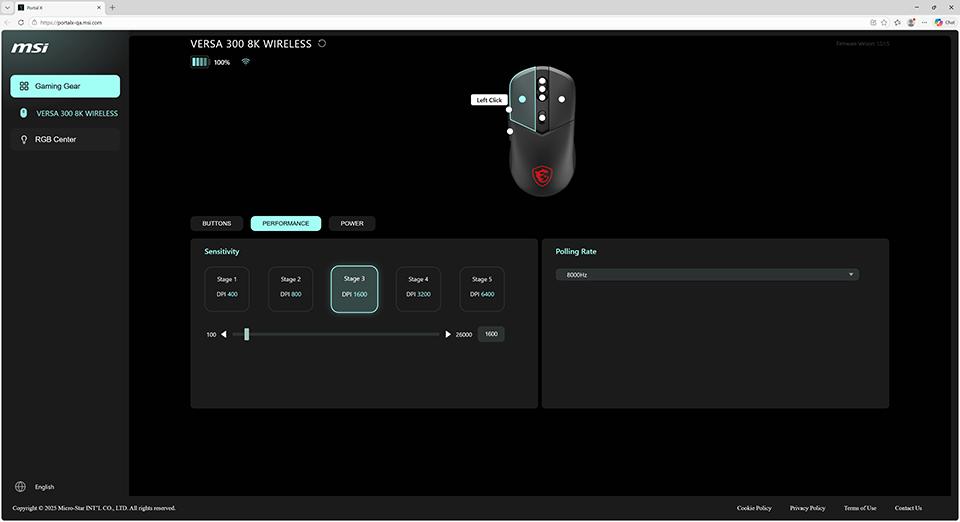Viewport: 960px width, 522px height.
Task: Open the tab list chevron in the browser
Action: pyautogui.click(x=7, y=8)
